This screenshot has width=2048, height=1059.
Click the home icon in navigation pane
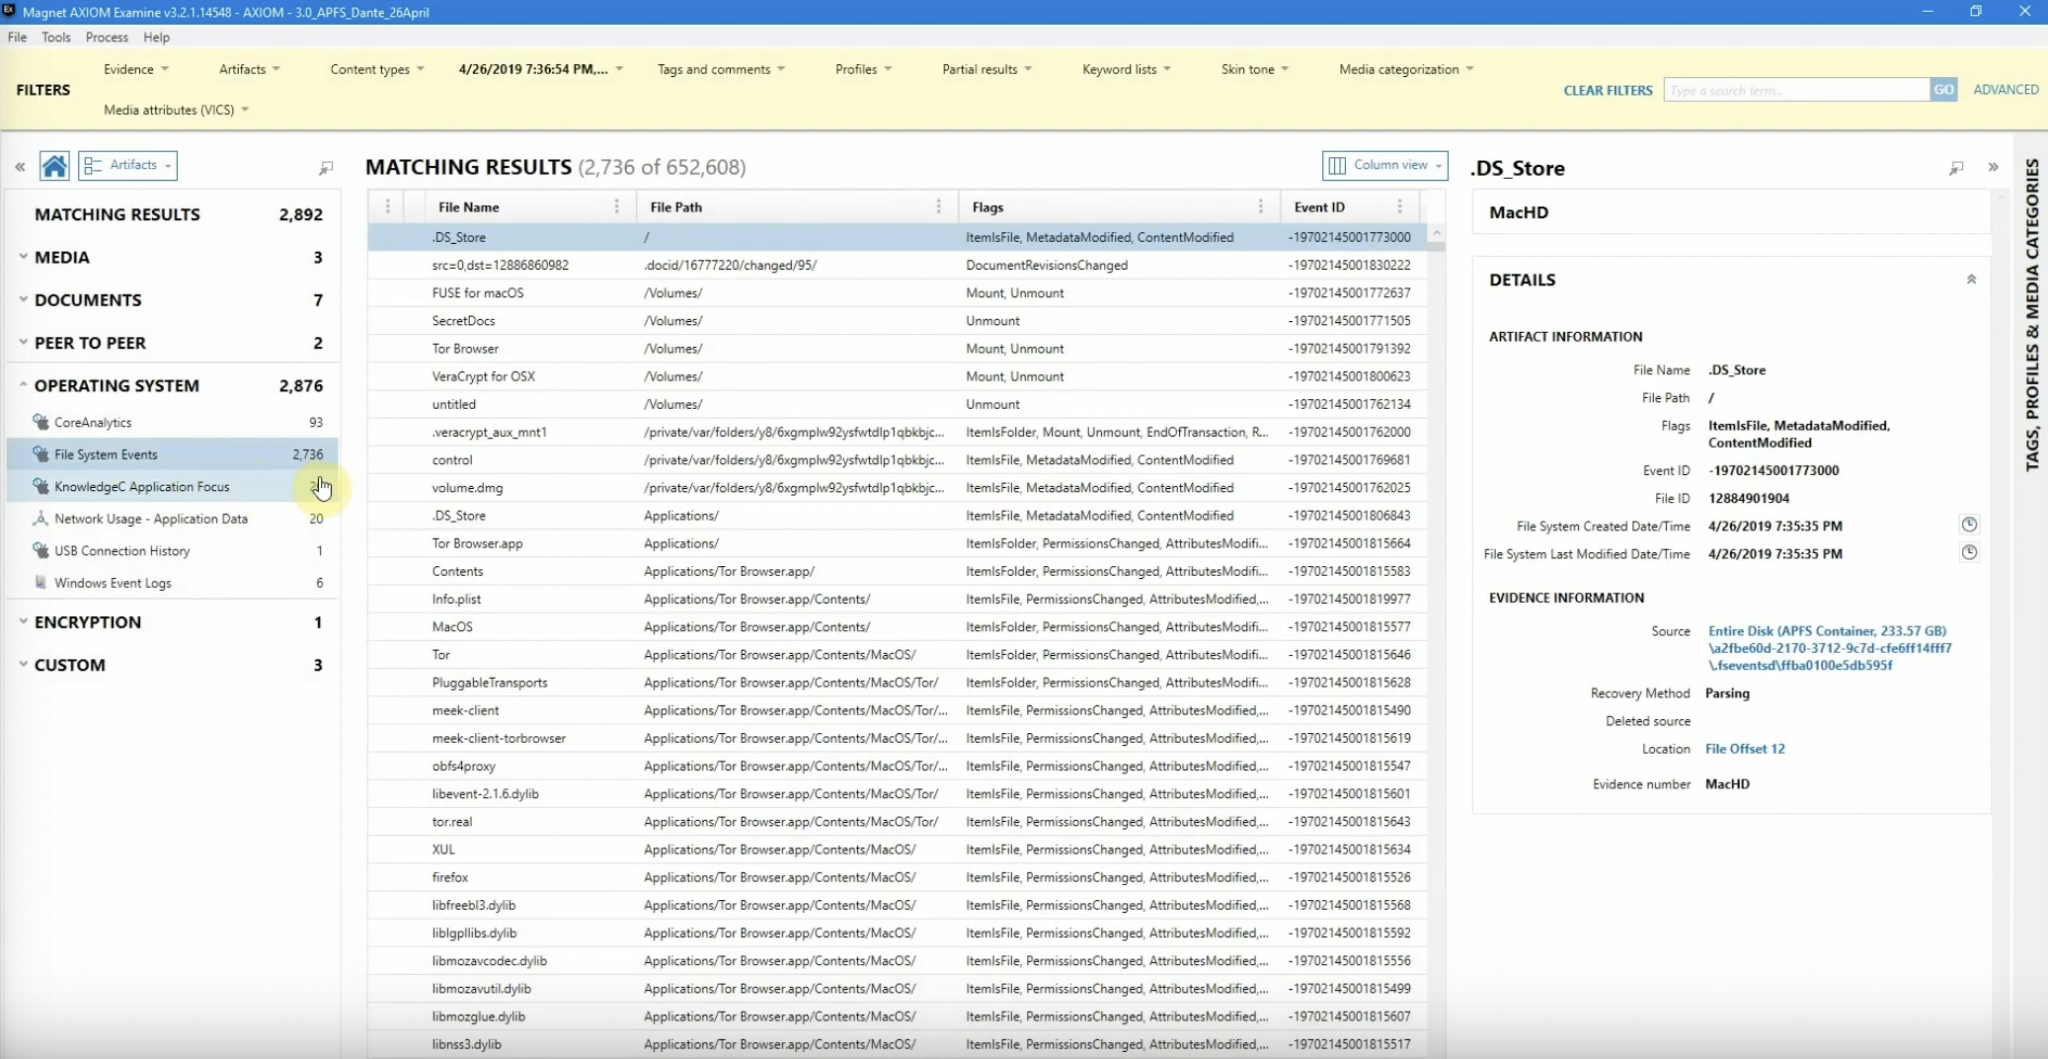click(x=54, y=166)
